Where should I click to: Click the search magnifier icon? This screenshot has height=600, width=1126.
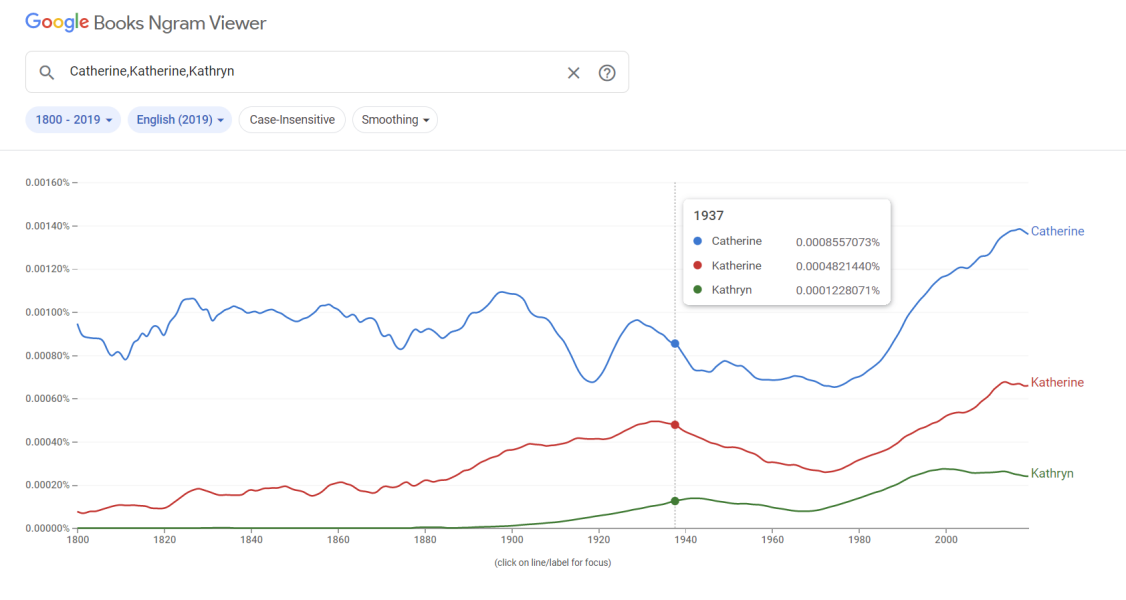[46, 72]
